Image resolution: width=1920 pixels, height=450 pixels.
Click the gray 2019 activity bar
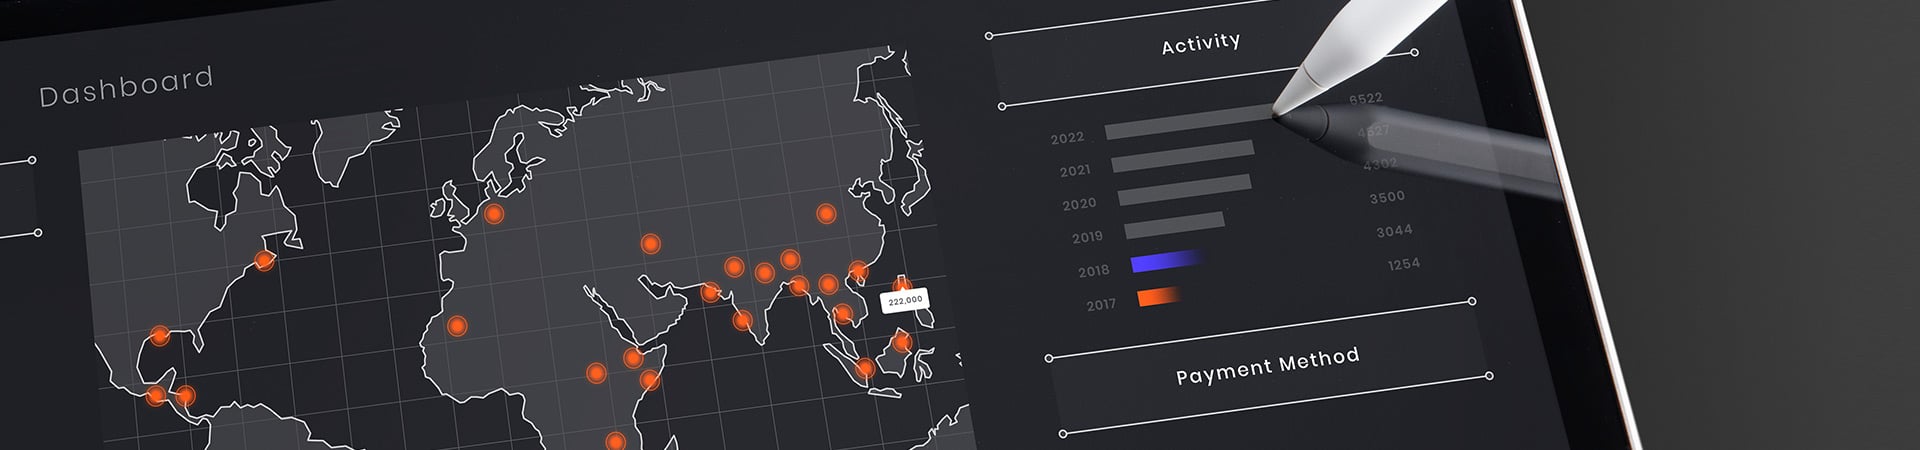1174,225
